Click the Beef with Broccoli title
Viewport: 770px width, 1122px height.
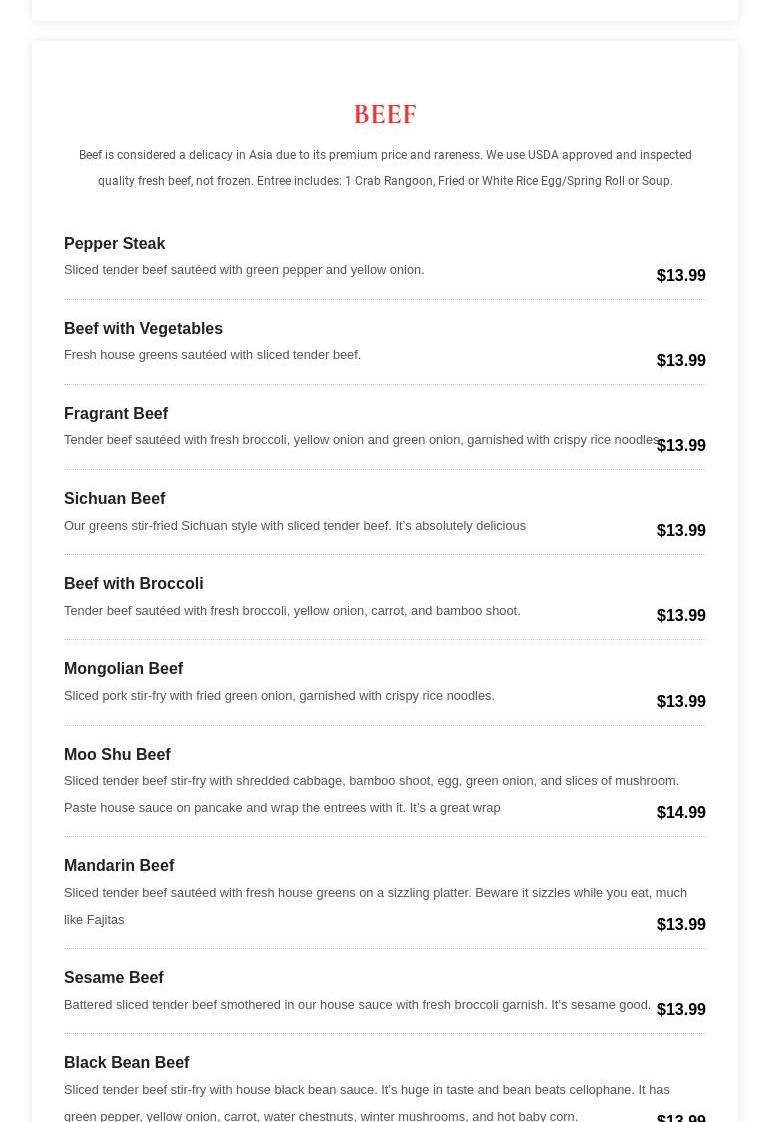[133, 583]
